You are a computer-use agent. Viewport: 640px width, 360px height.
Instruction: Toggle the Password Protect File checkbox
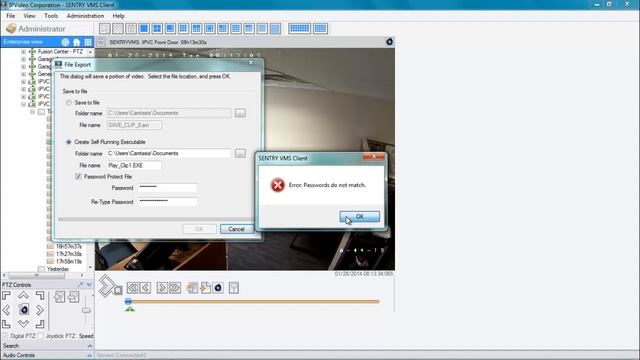point(78,177)
